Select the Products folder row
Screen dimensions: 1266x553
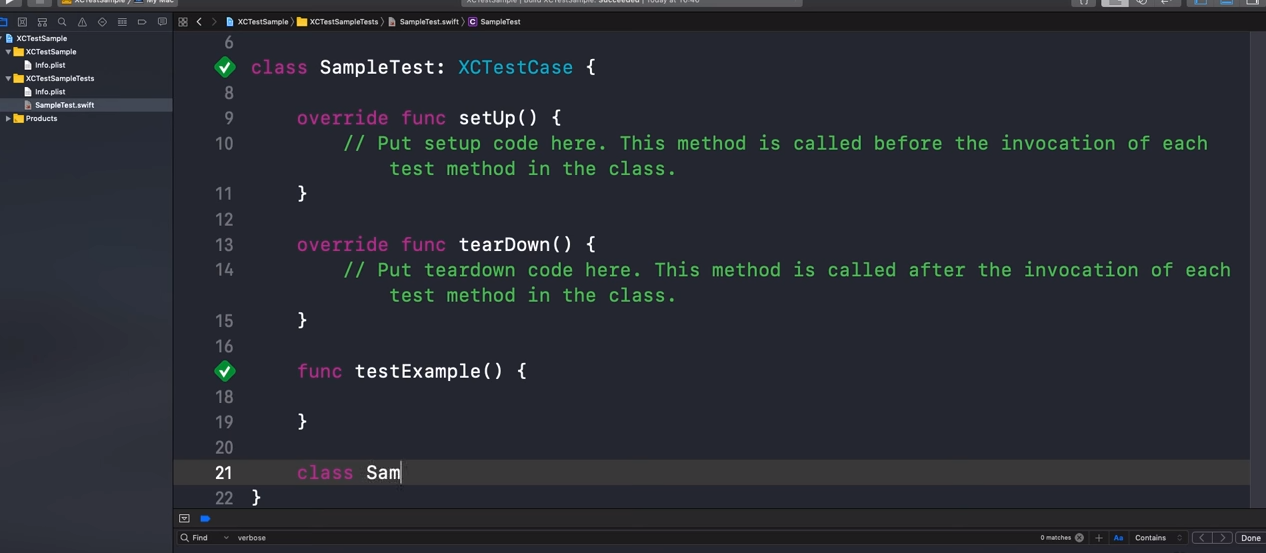(86, 118)
